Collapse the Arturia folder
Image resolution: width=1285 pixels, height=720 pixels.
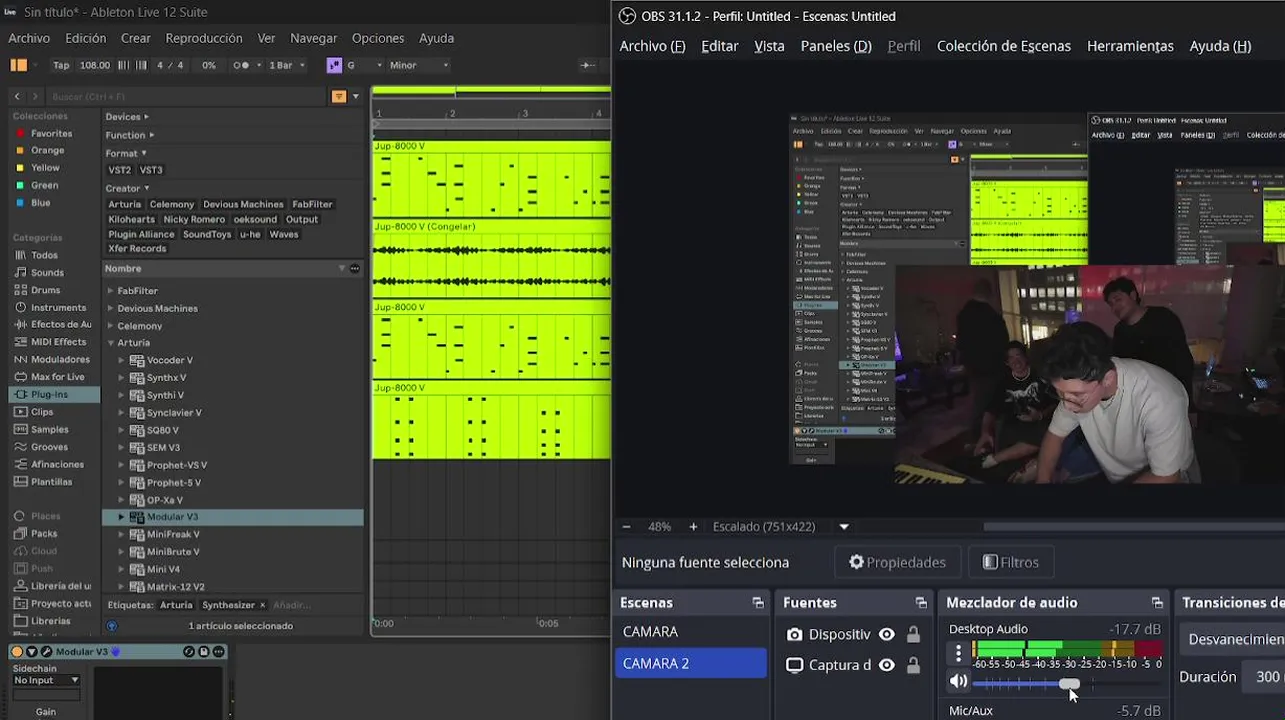click(111, 343)
